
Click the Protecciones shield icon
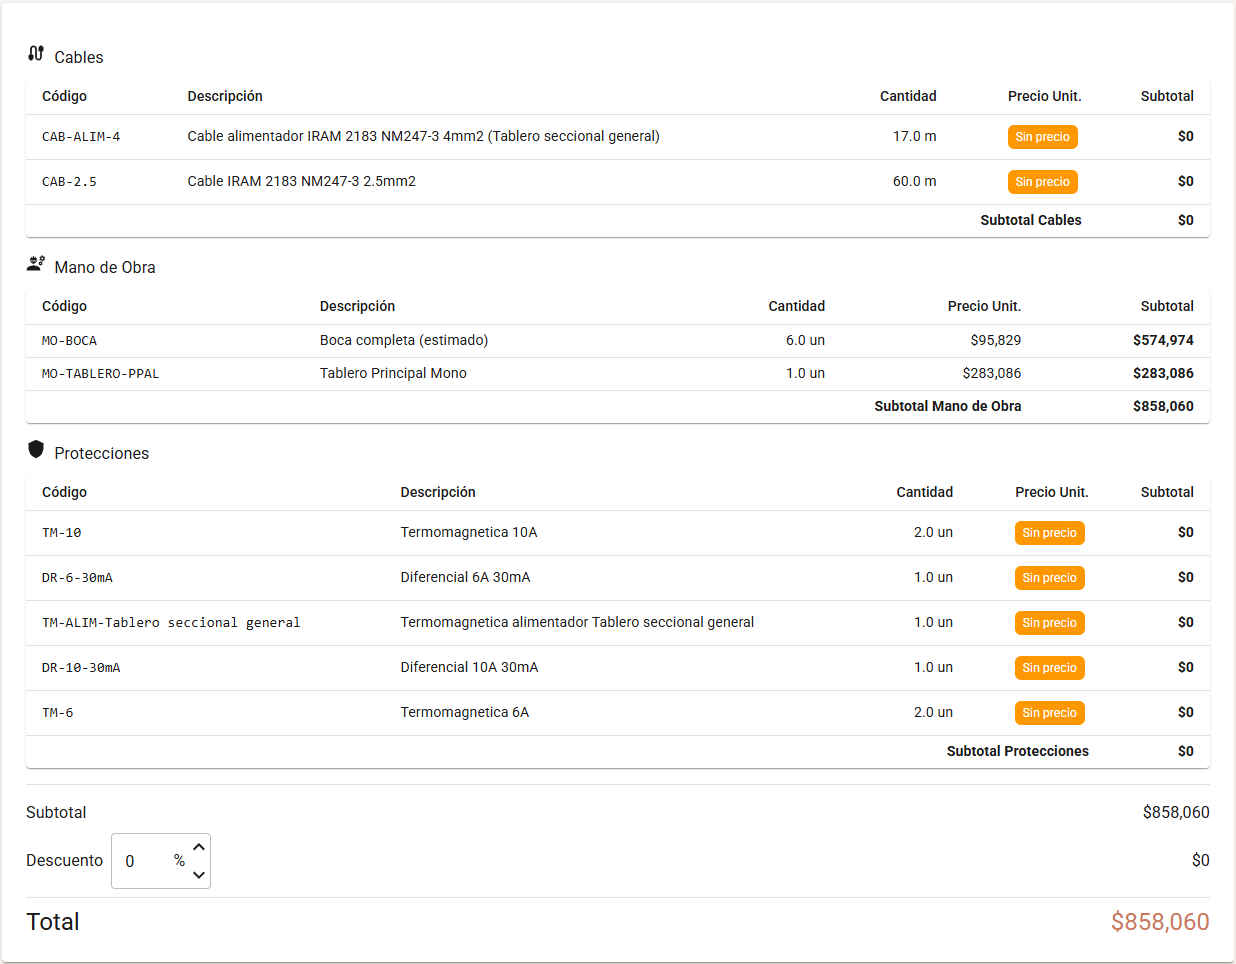(36, 449)
